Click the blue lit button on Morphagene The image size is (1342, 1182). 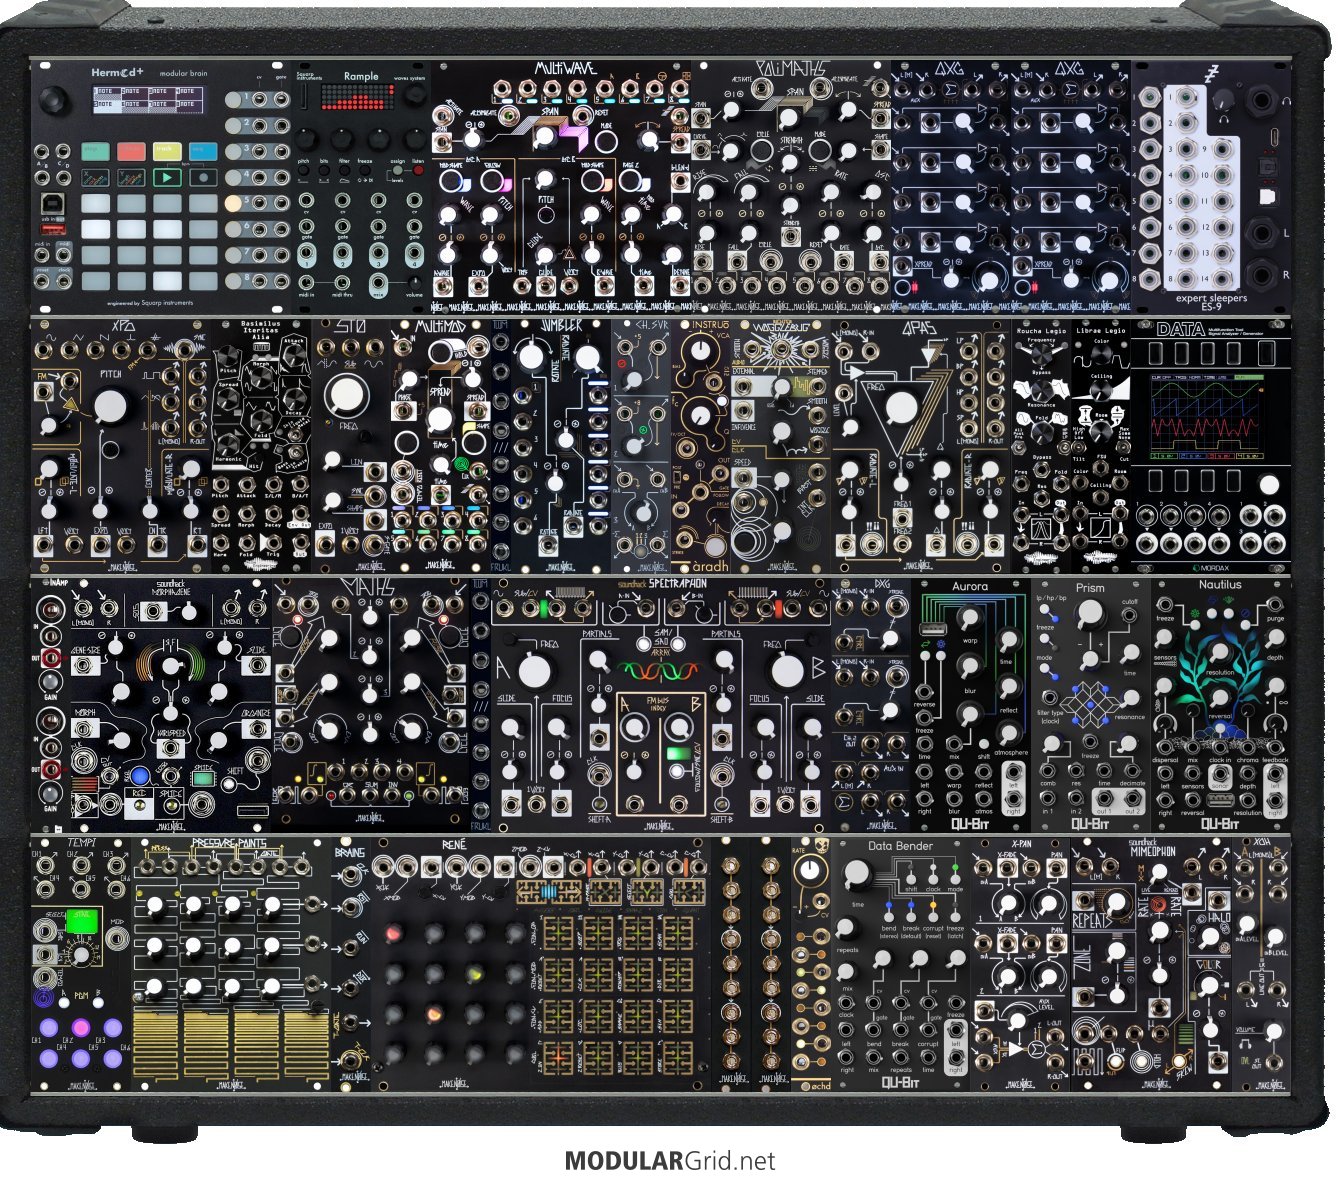click(140, 774)
